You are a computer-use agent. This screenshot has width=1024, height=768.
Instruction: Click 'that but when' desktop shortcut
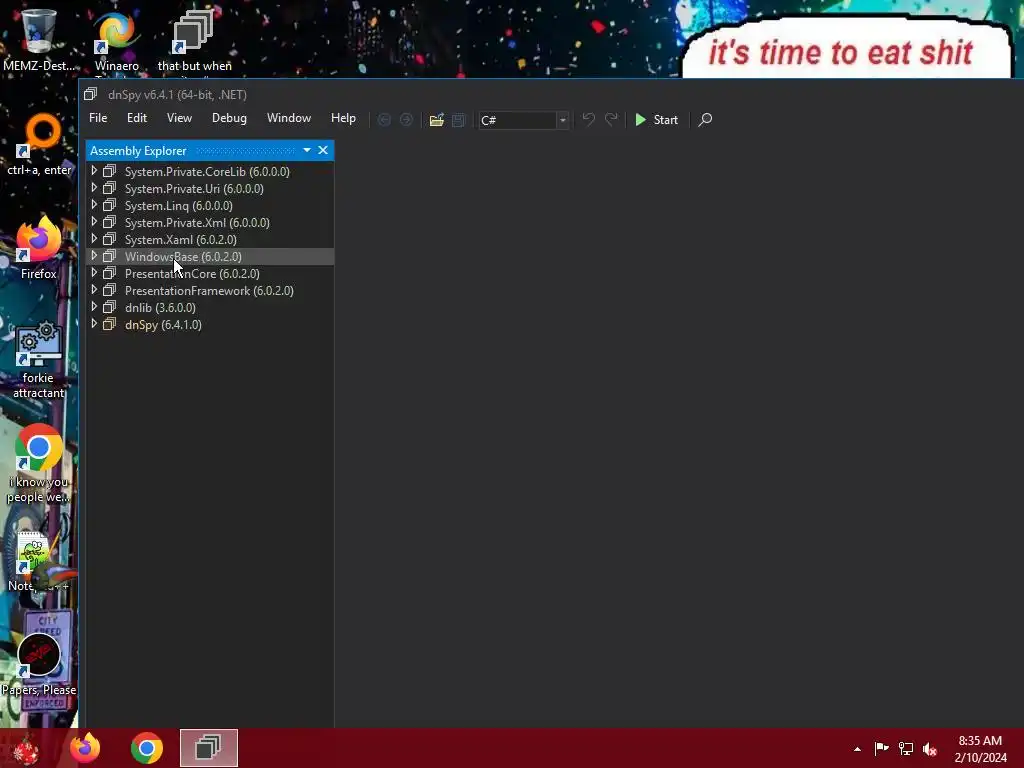pyautogui.click(x=194, y=40)
